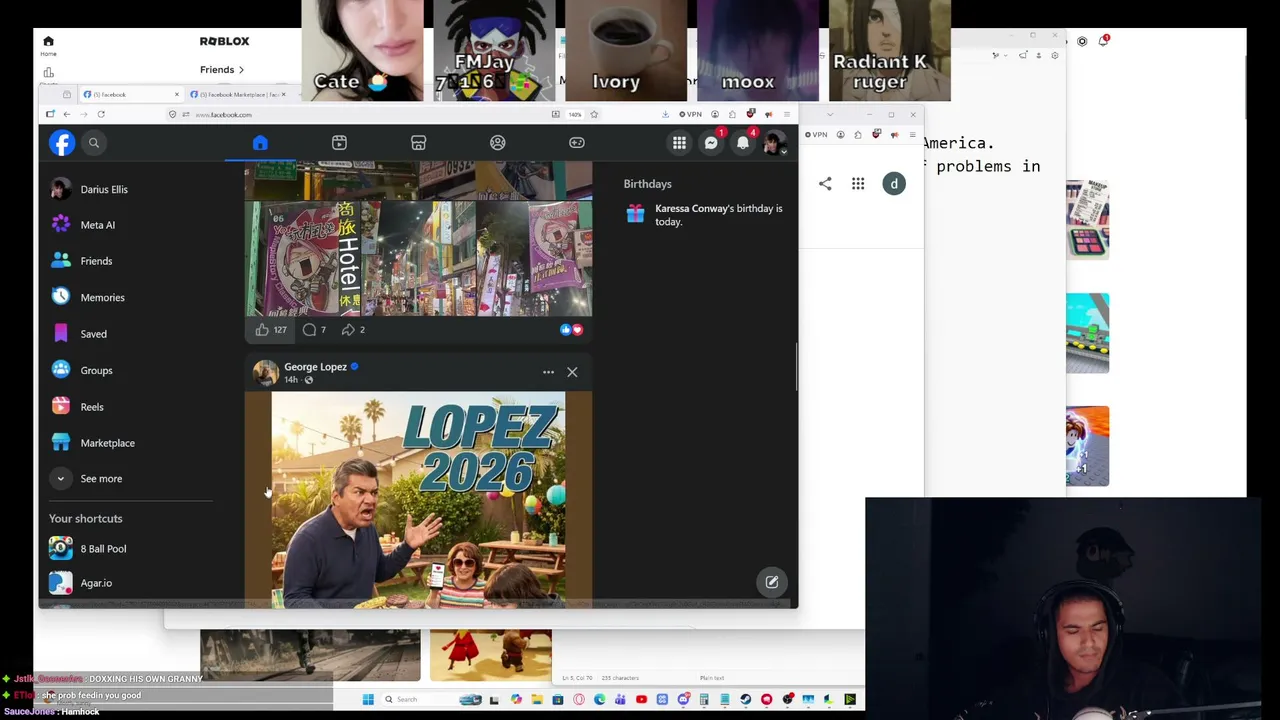View reactions on the hotel street post
1280x720 pixels.
(571, 330)
